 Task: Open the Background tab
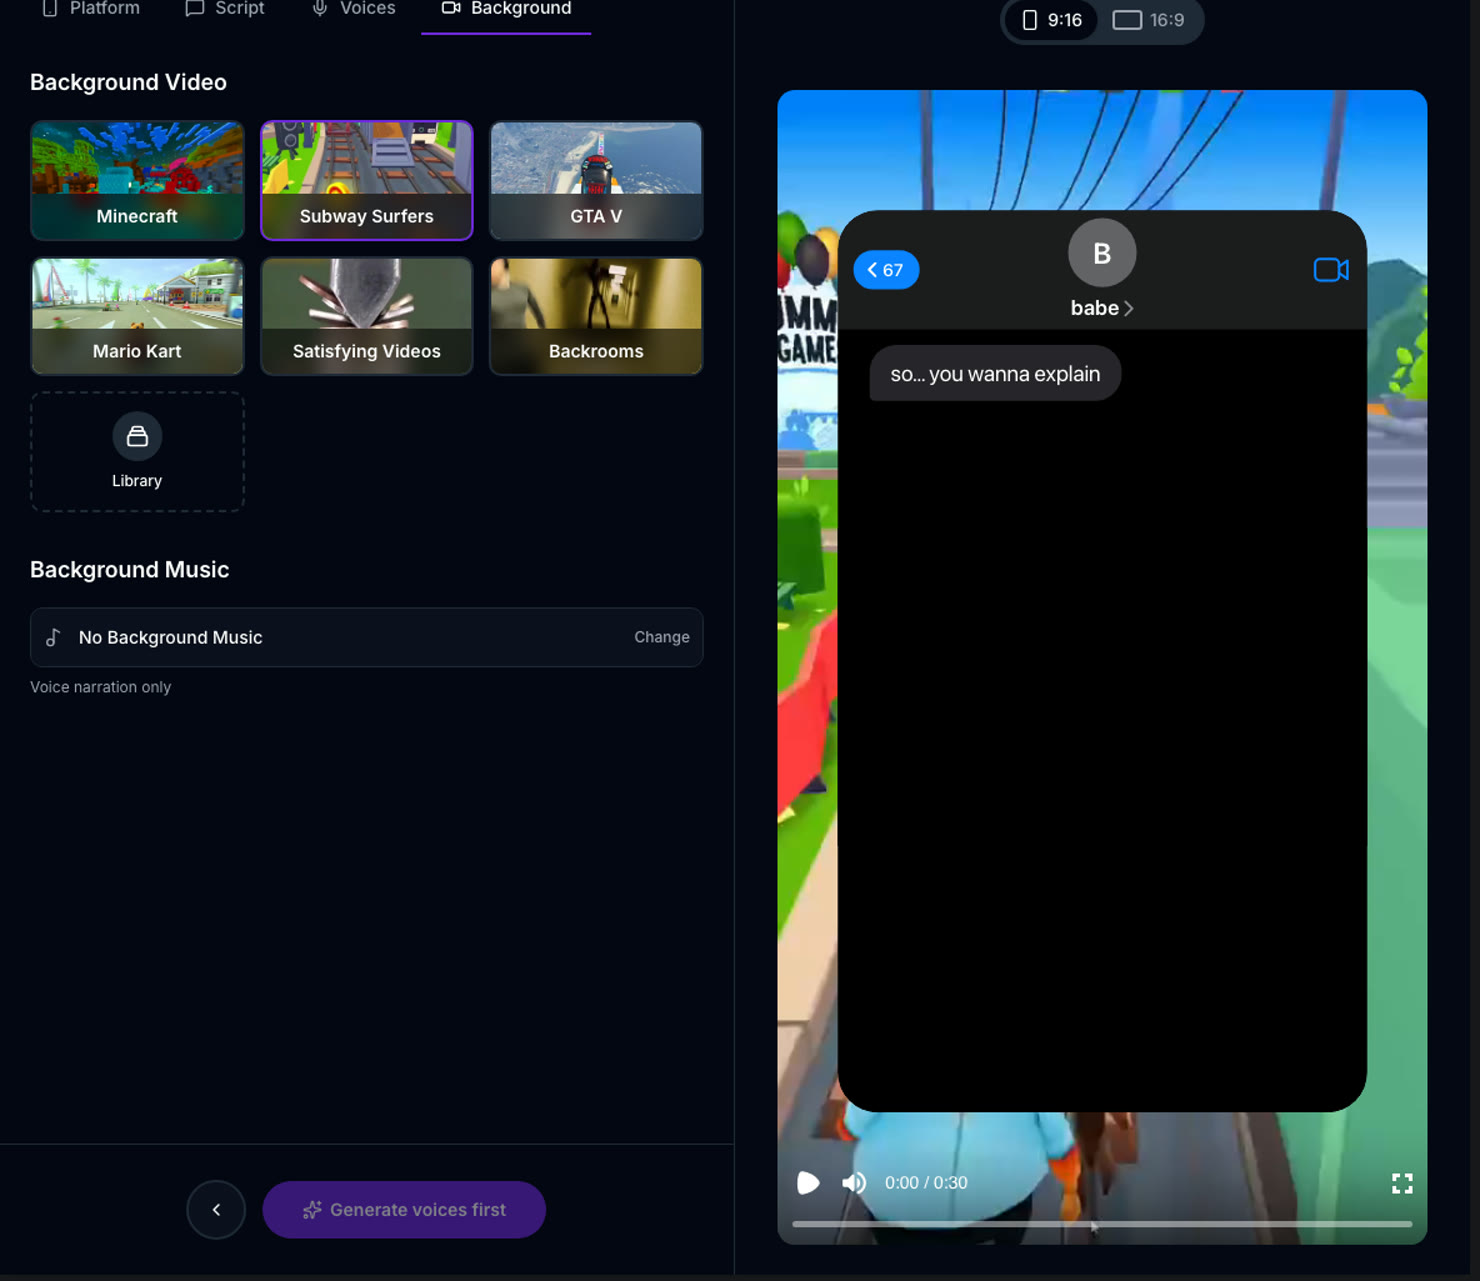click(x=506, y=9)
